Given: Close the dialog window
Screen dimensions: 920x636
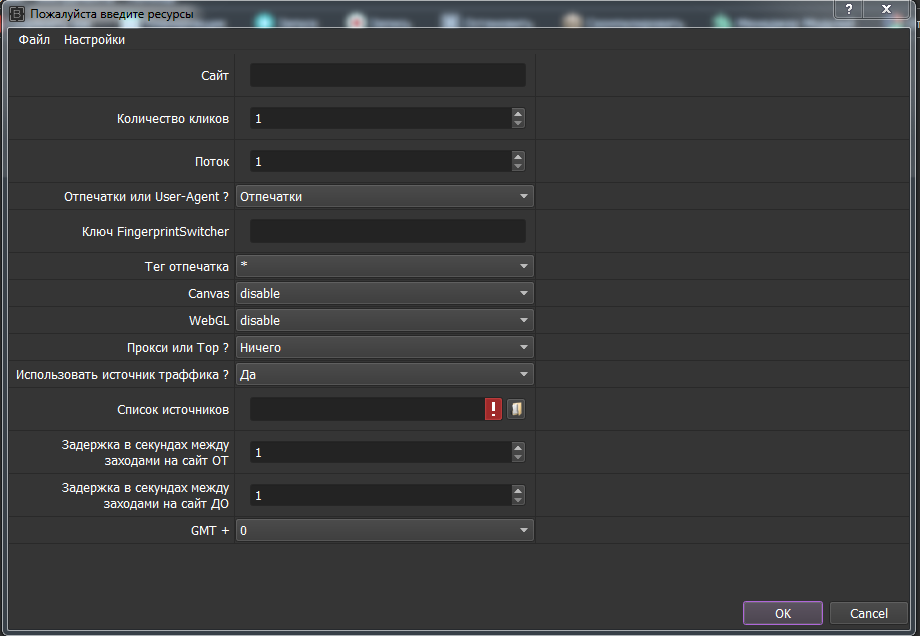Looking at the screenshot, I should (x=887, y=9).
